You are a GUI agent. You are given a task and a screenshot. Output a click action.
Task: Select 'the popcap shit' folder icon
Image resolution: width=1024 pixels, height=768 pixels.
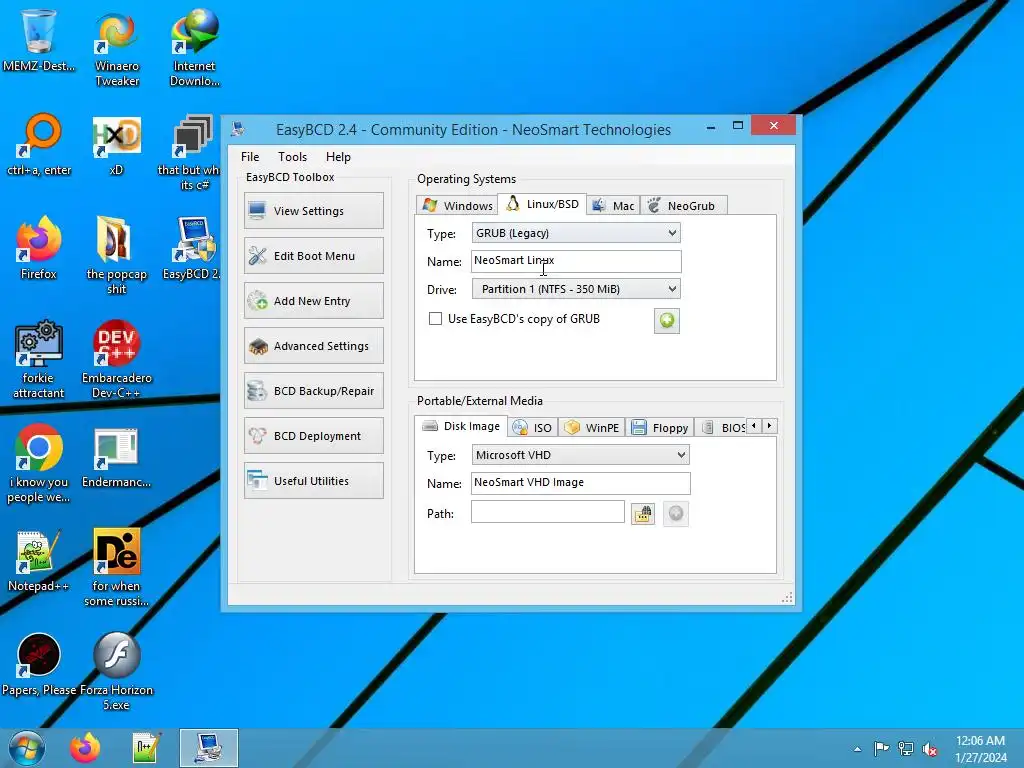(x=116, y=257)
